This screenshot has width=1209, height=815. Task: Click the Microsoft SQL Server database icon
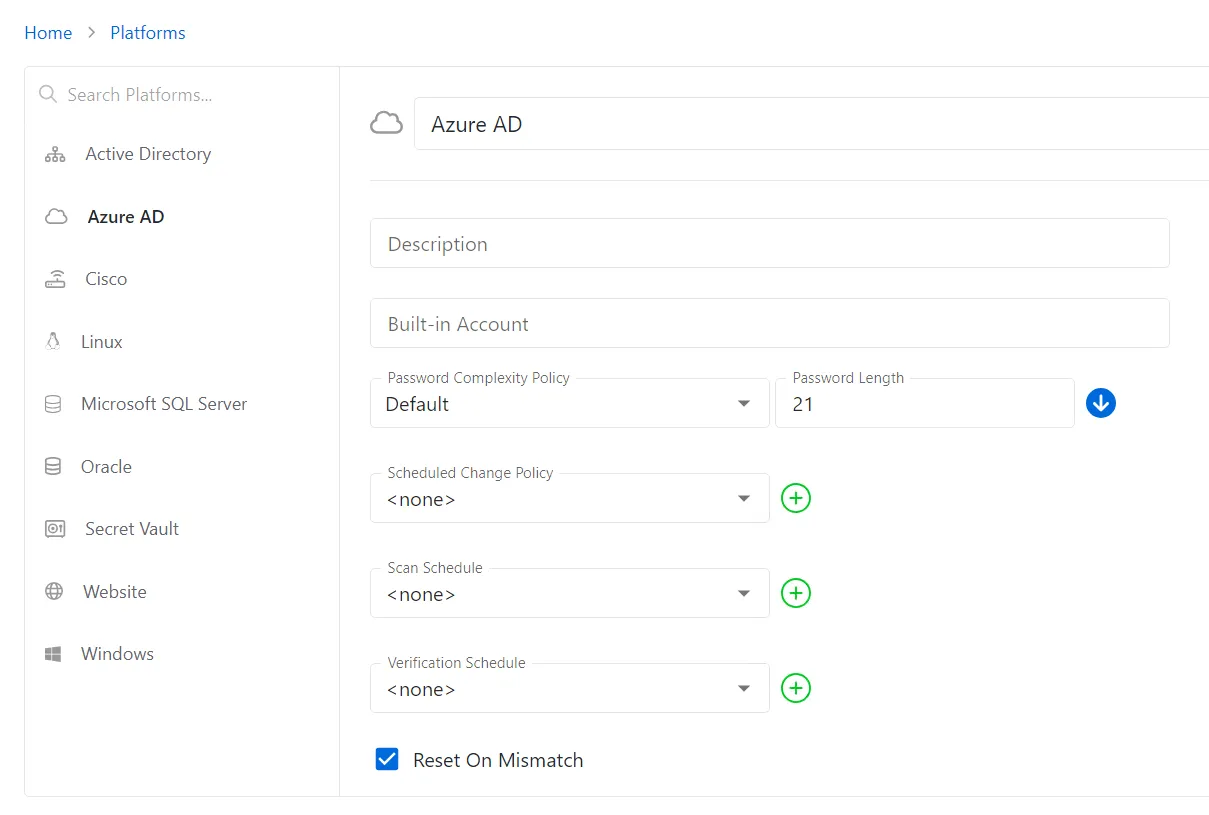pos(54,403)
